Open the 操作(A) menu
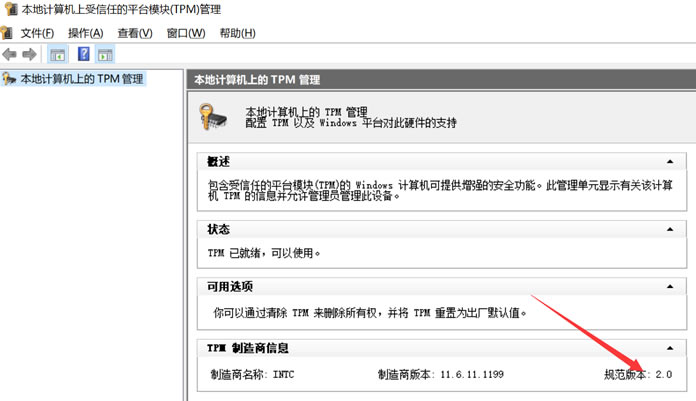This screenshot has height=401, width=696. click(x=86, y=33)
